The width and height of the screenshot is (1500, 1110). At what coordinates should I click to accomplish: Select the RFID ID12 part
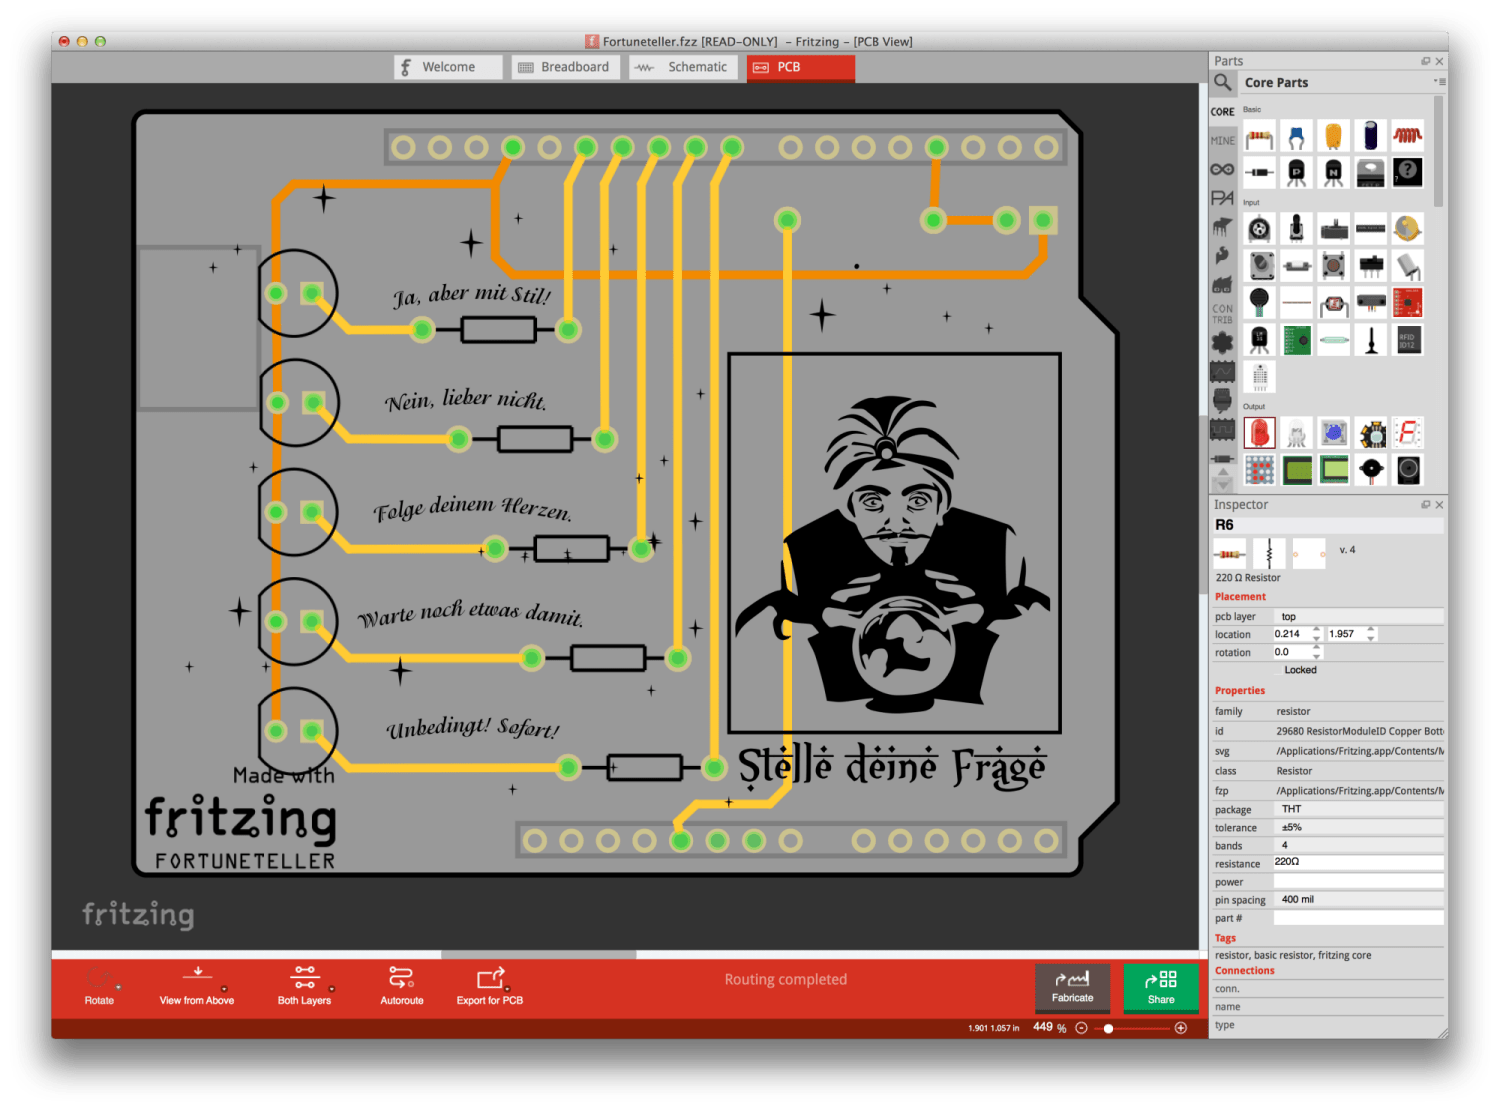tap(1408, 340)
